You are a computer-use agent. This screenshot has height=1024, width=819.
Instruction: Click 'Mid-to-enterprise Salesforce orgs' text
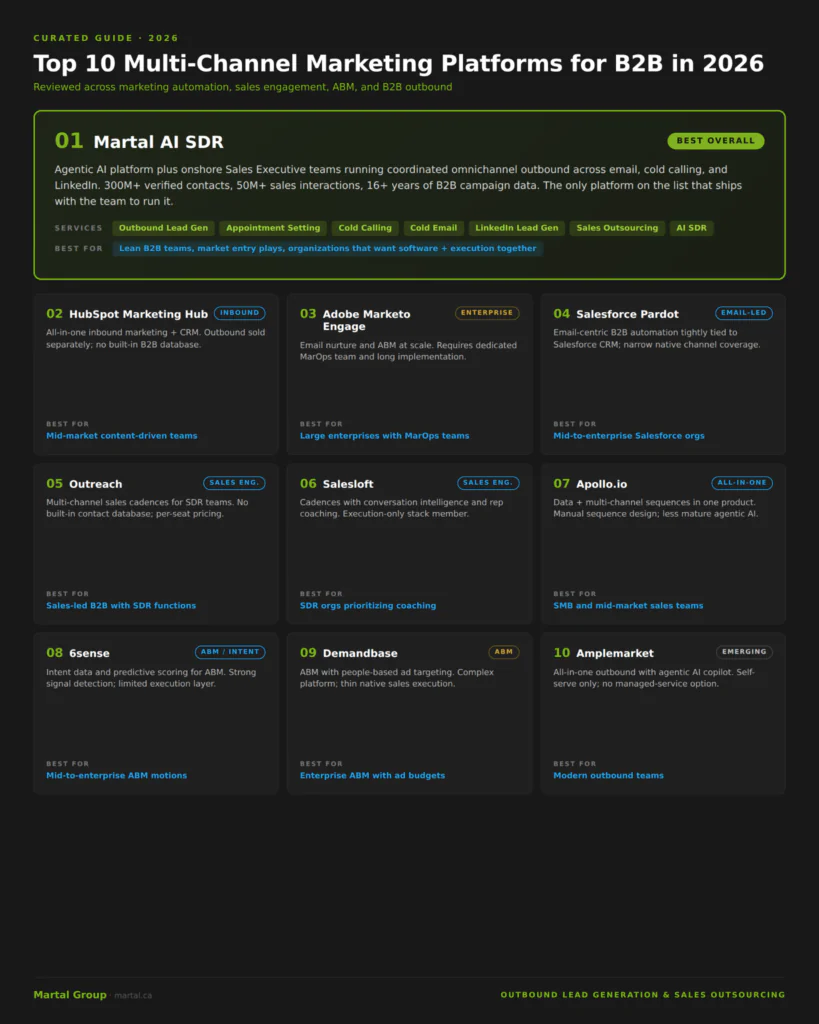coord(629,436)
